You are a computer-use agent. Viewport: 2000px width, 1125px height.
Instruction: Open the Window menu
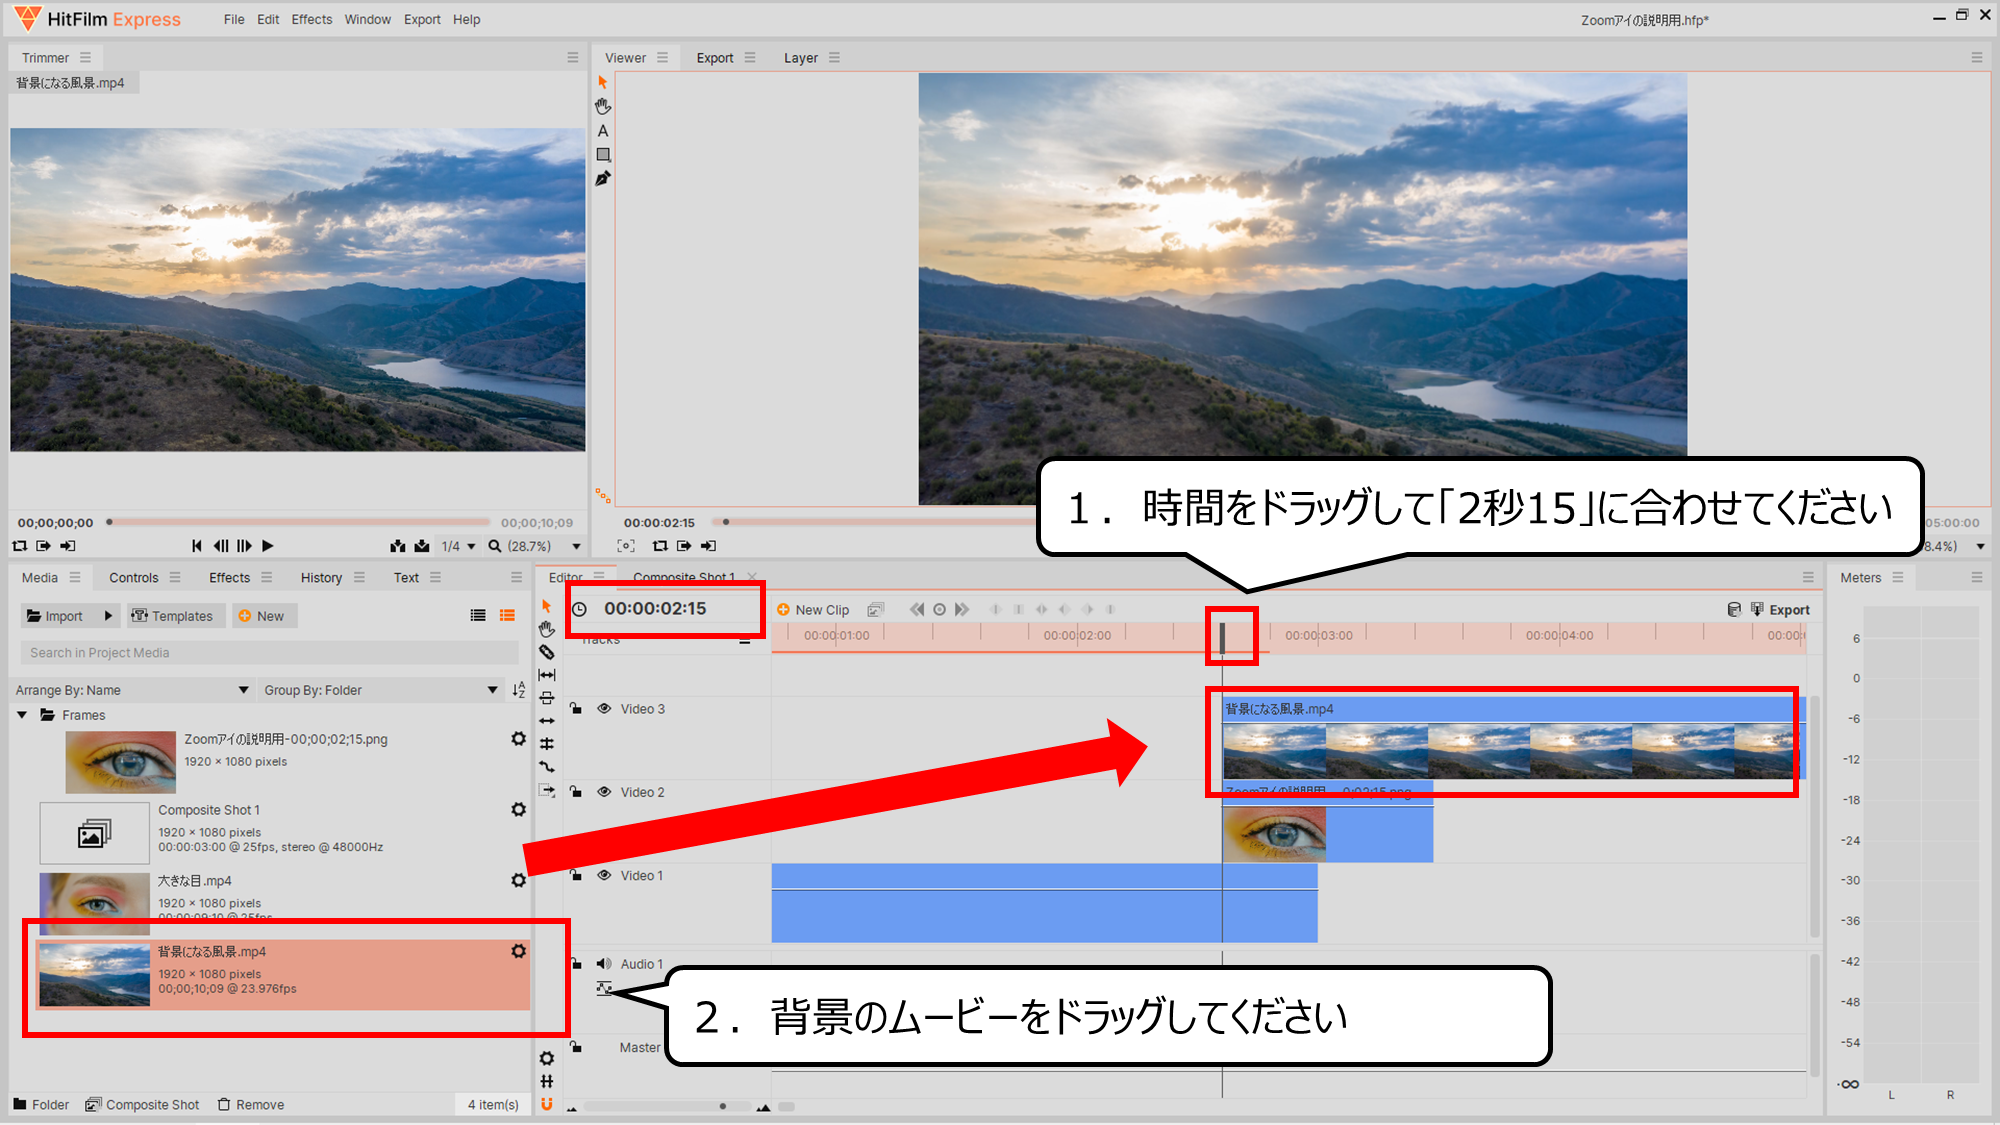point(368,20)
